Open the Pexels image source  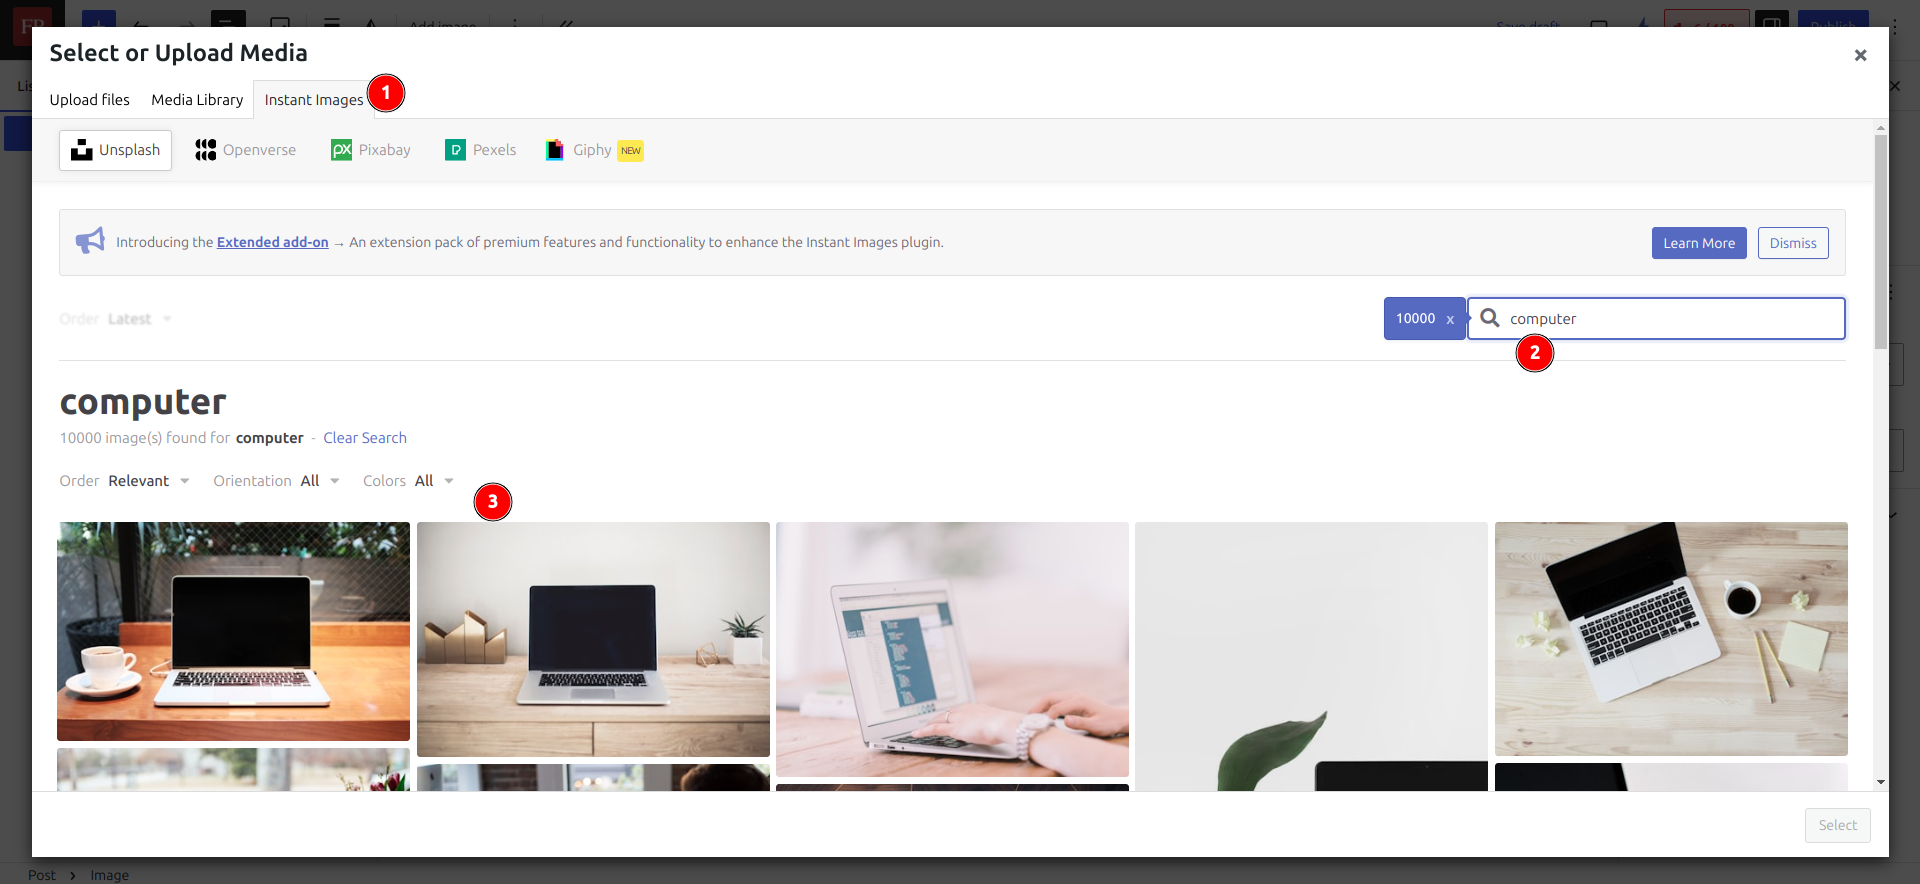pos(480,150)
